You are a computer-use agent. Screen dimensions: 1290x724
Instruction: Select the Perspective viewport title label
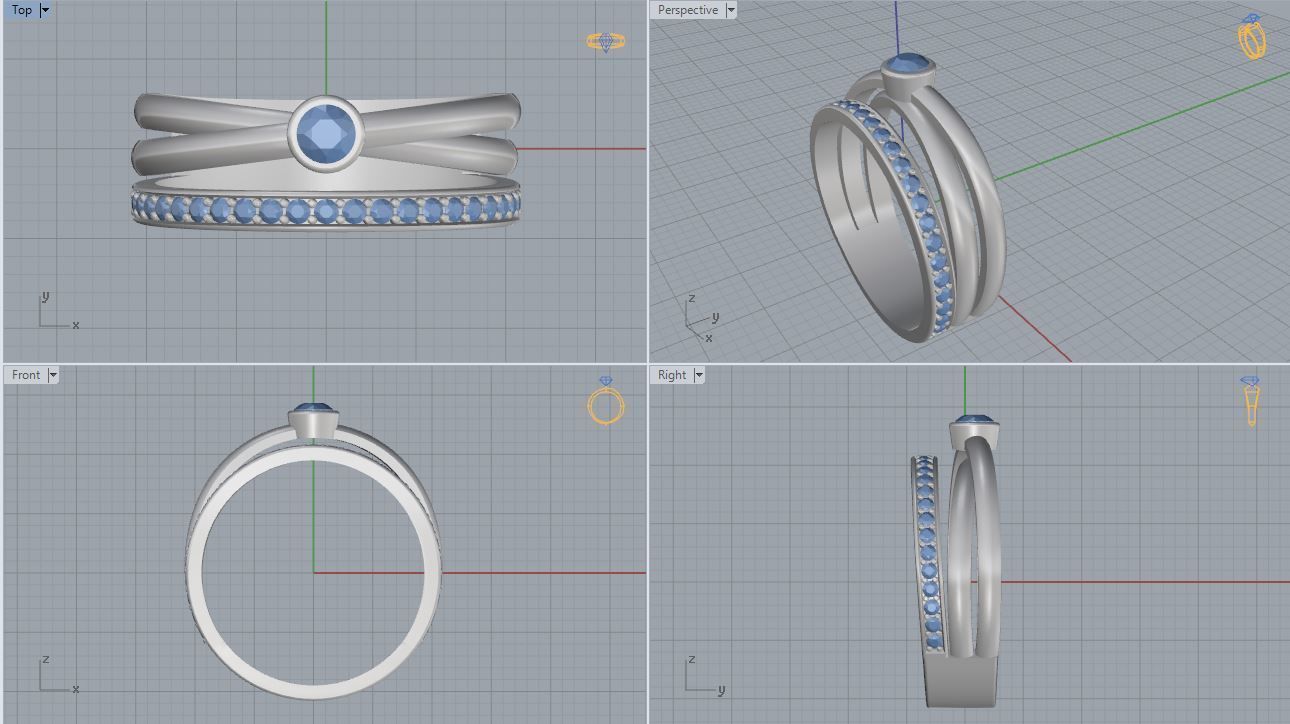click(x=688, y=10)
